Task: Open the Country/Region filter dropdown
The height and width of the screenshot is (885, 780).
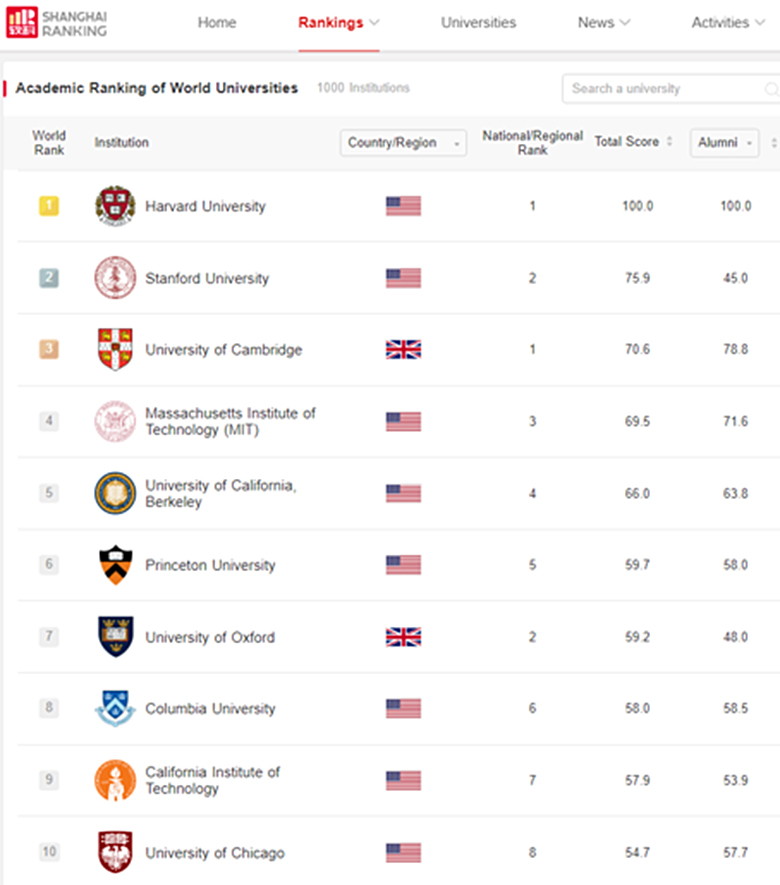Action: [403, 143]
